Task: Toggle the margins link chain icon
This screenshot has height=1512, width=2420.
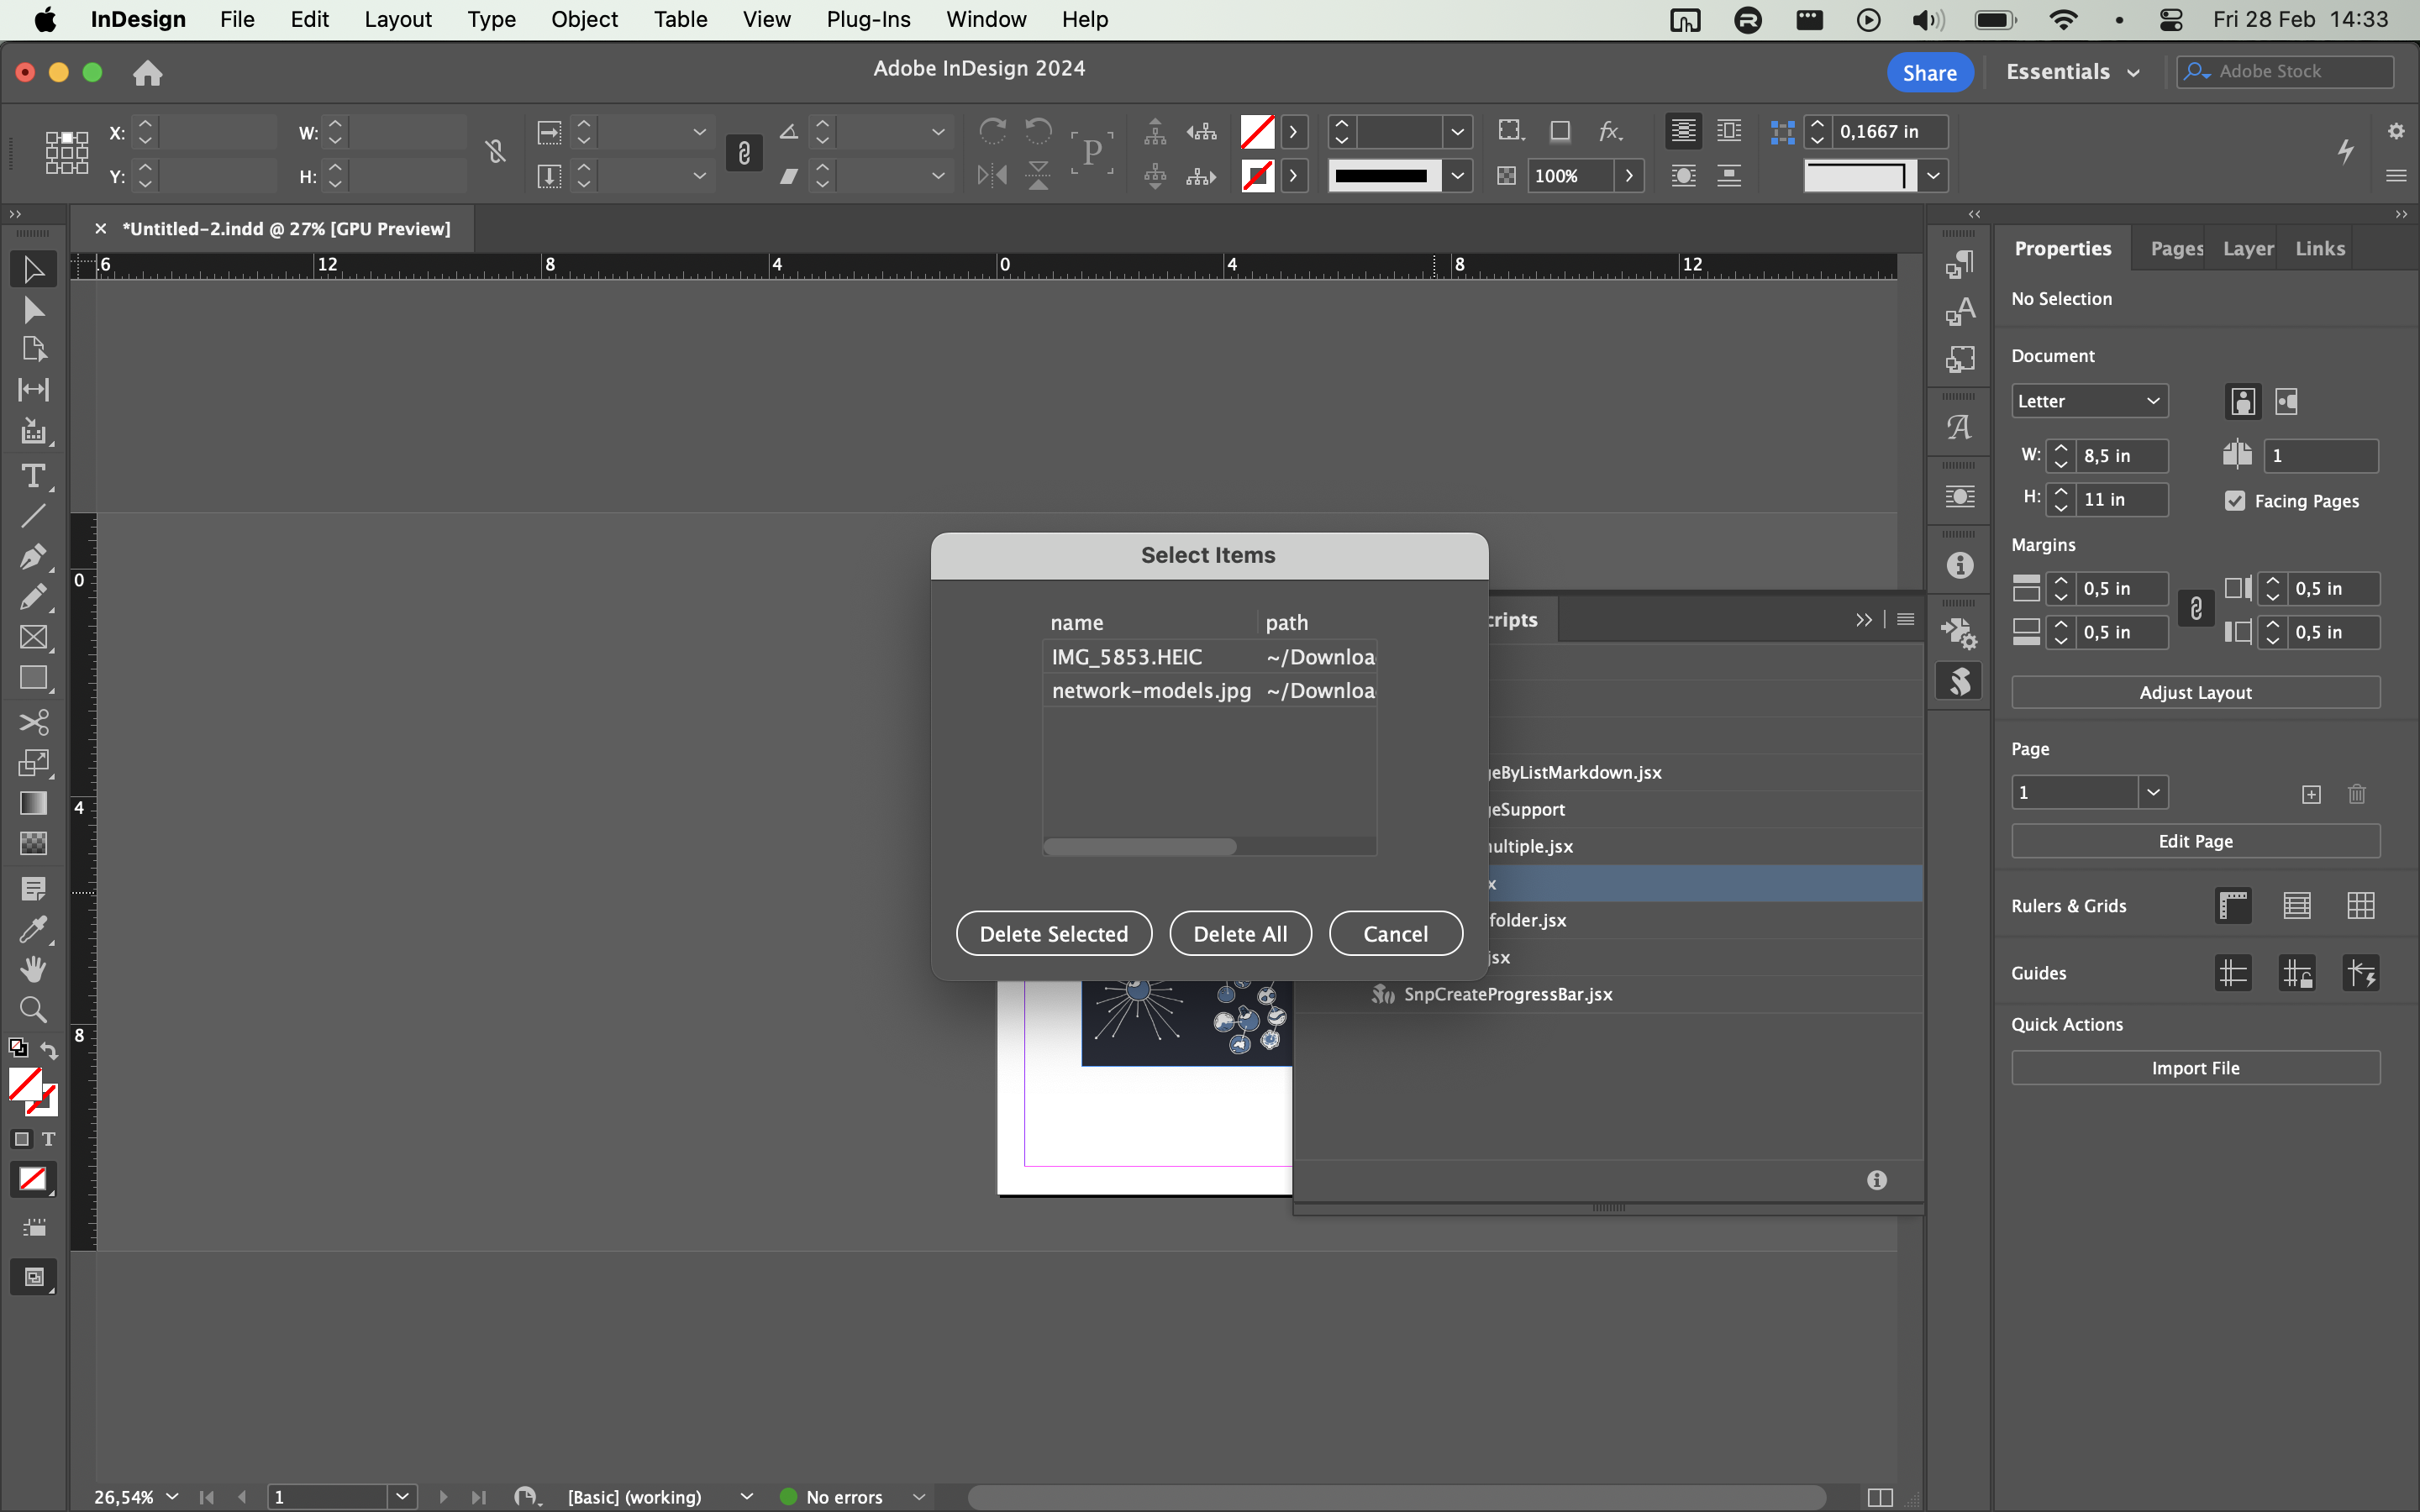Action: (2196, 609)
